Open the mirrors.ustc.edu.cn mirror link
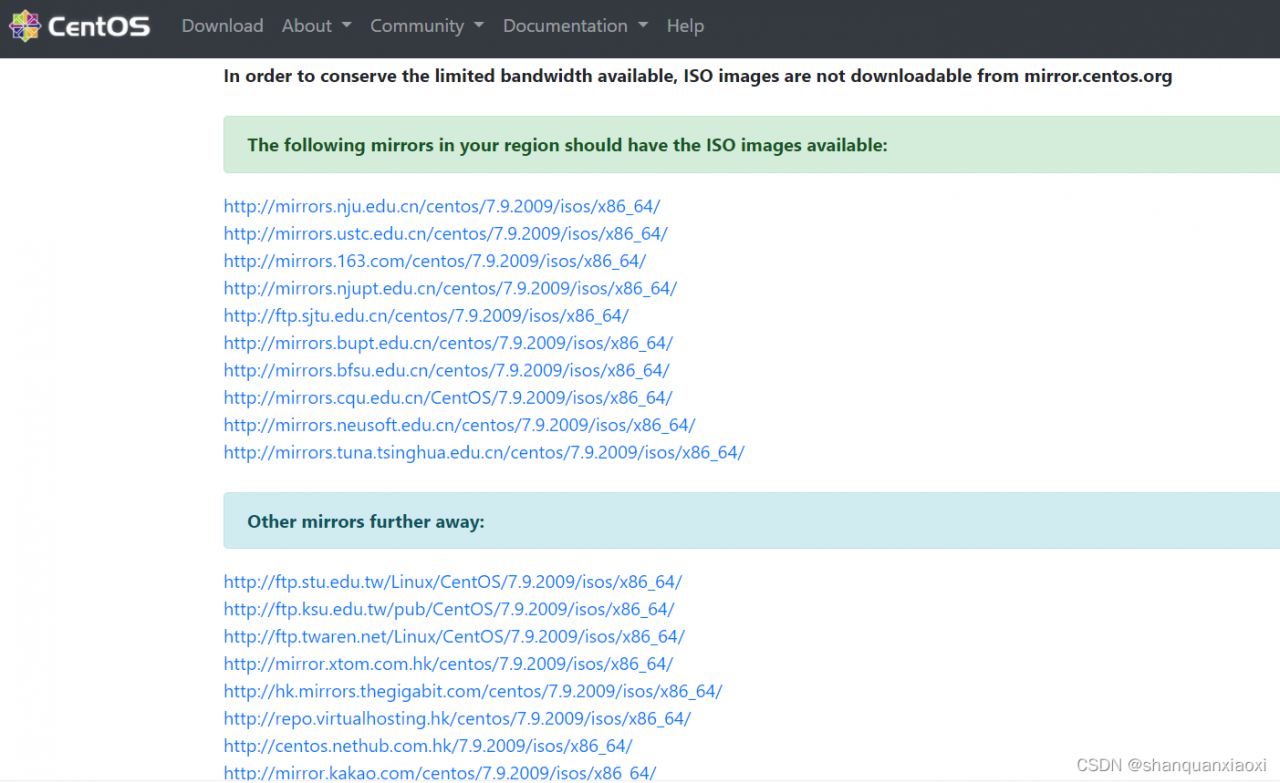 446,234
